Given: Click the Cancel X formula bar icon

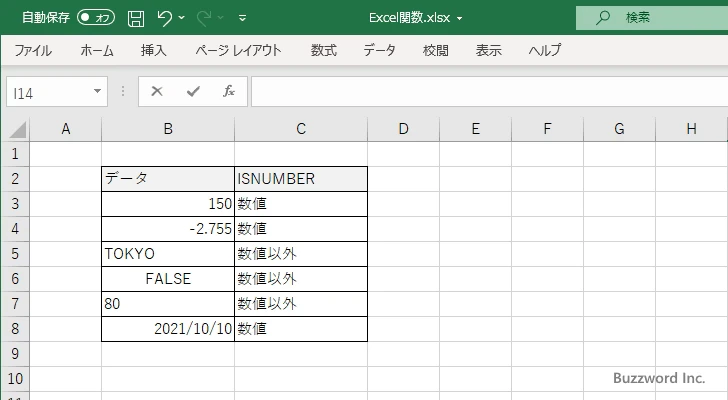Looking at the screenshot, I should (x=157, y=91).
